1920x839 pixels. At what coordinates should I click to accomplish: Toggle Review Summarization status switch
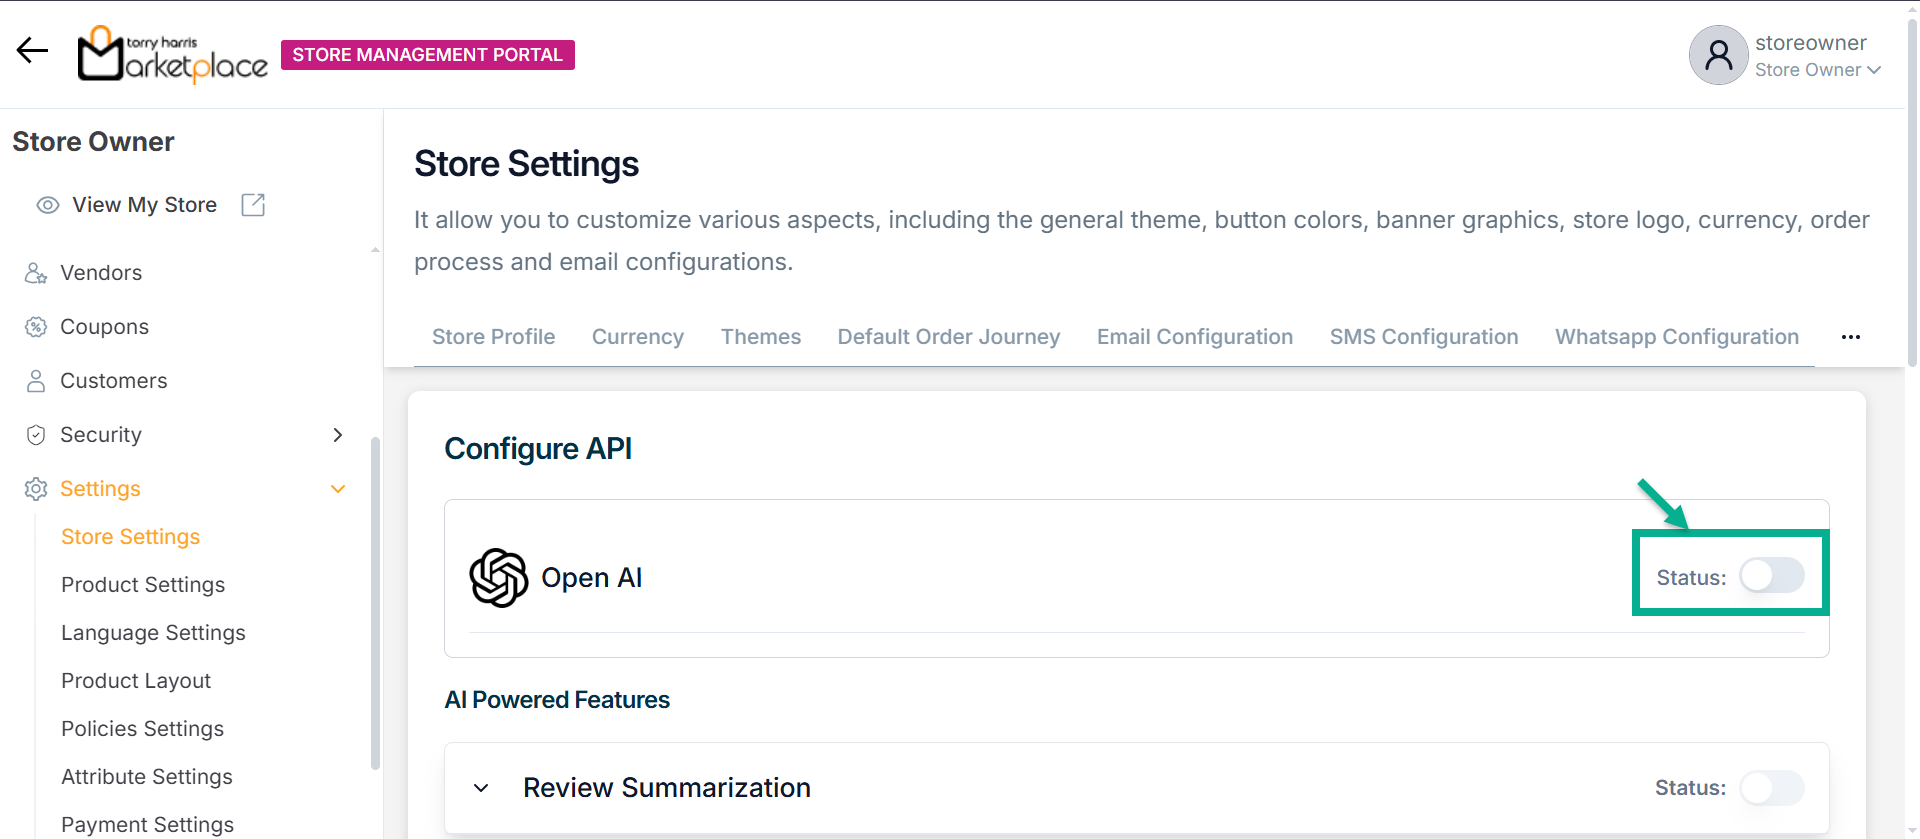pyautogui.click(x=1771, y=788)
